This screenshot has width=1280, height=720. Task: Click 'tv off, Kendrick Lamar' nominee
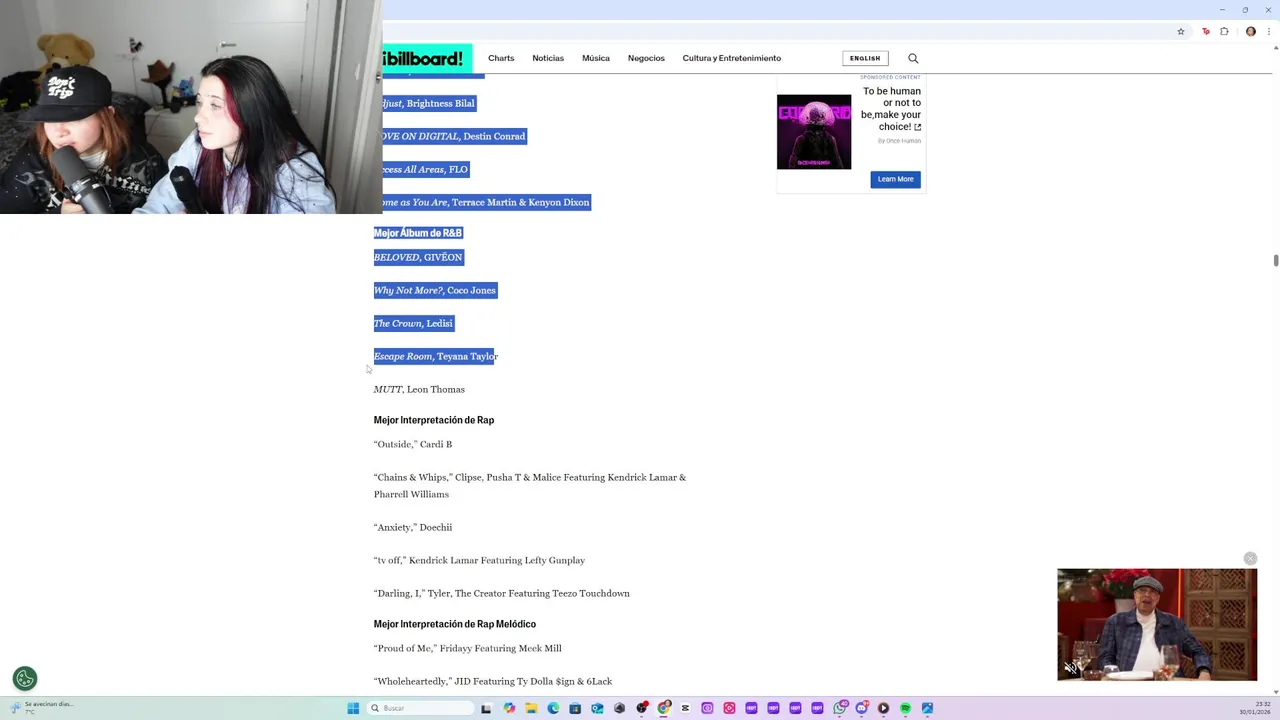point(479,560)
